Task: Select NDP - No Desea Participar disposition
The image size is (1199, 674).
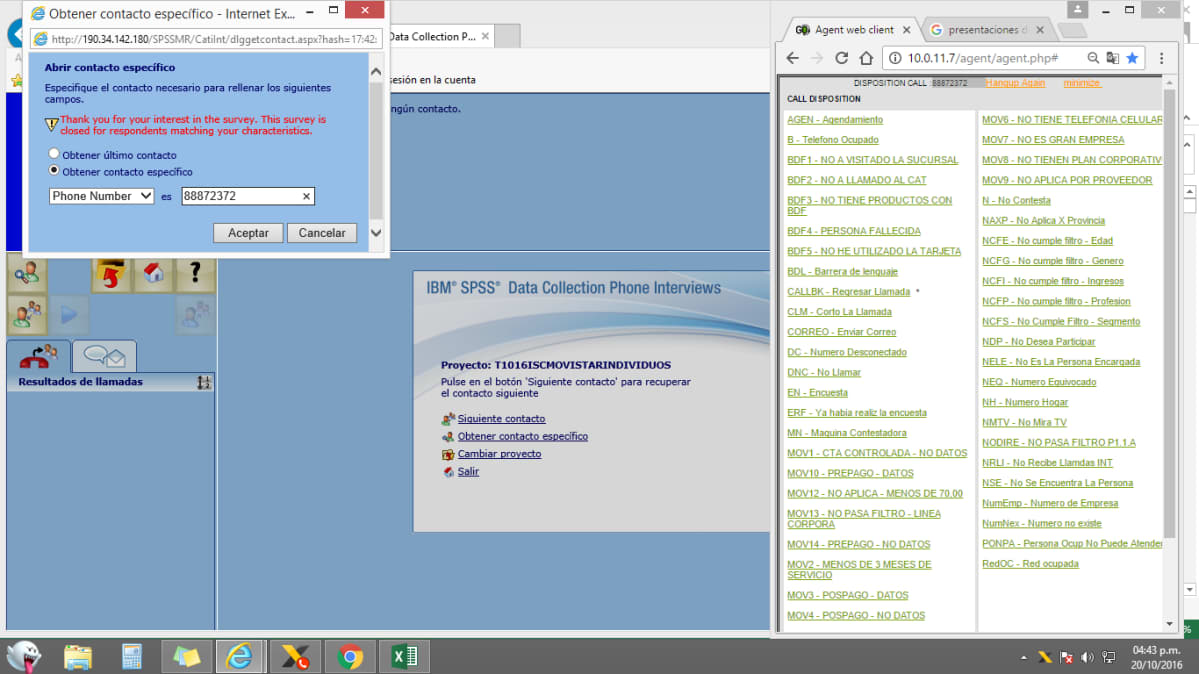Action: click(x=1038, y=342)
